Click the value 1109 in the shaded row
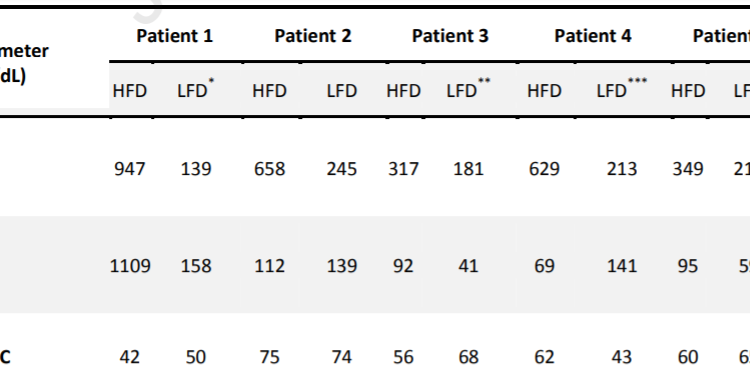 (x=130, y=266)
